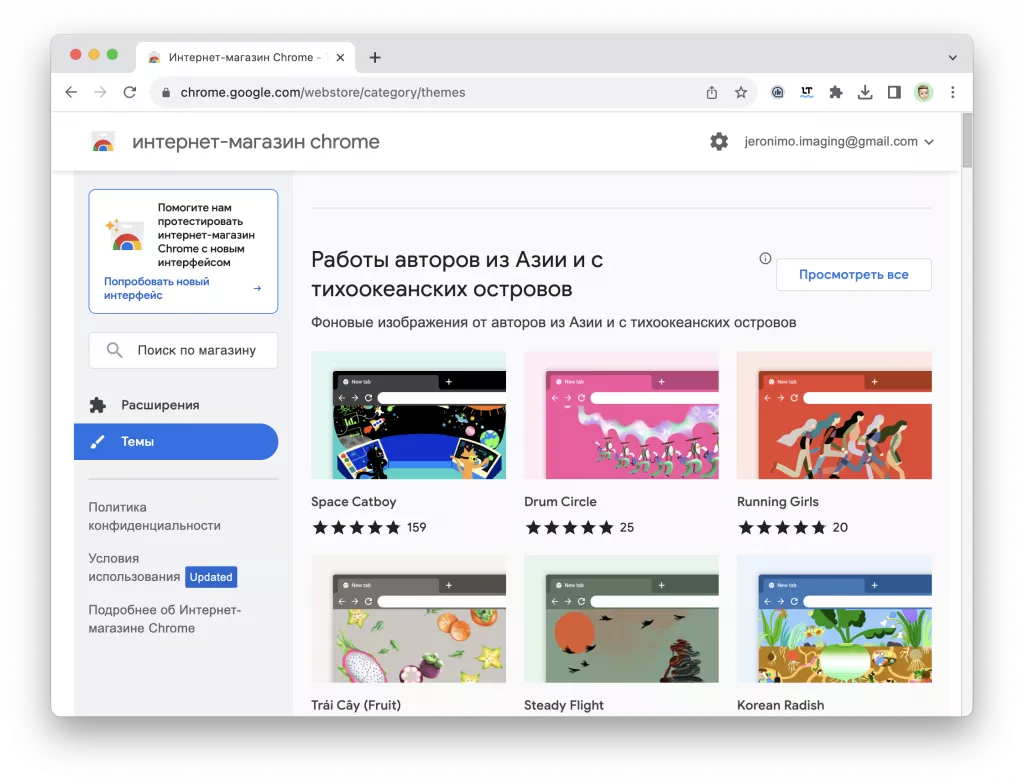Open the Extensions puzzle piece menu
This screenshot has width=1024, height=784.
point(836,92)
